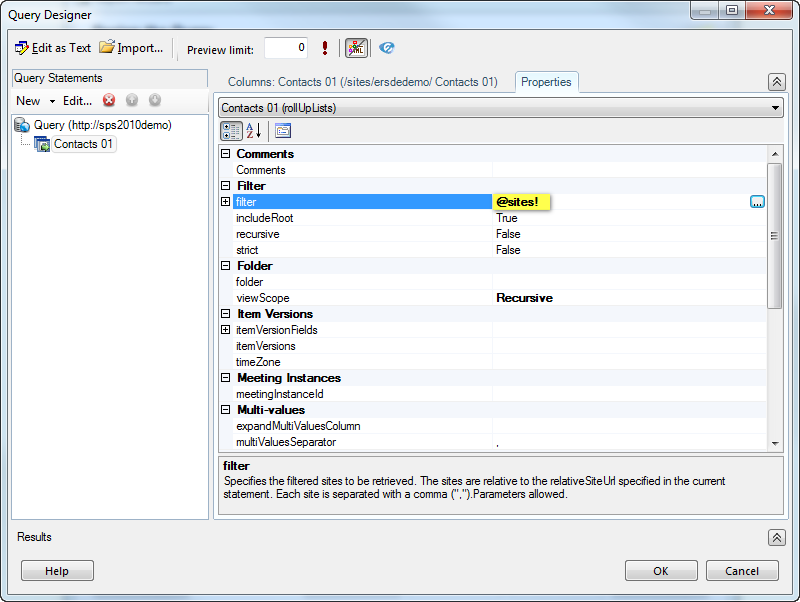Open the New statement dropdown arrow

[x=52, y=101]
